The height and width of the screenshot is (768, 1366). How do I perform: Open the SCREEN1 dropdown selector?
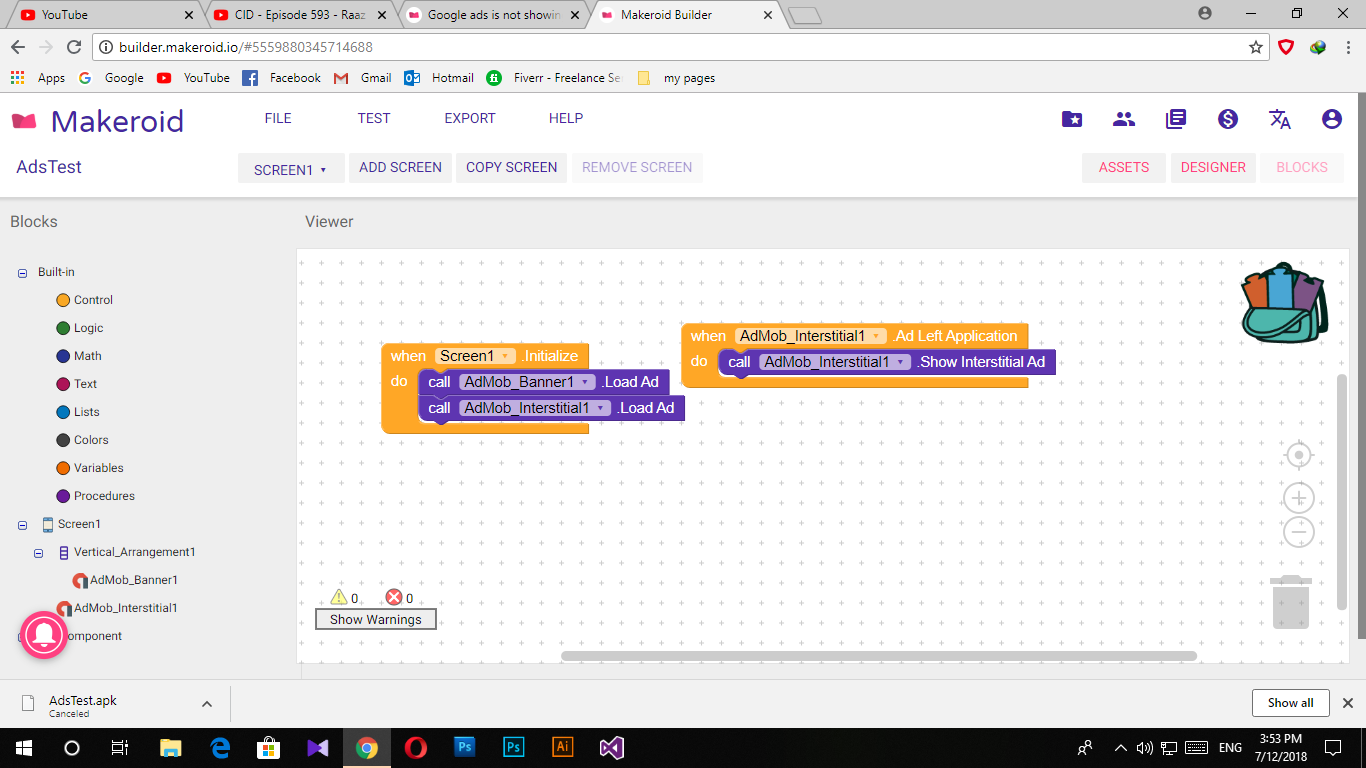(x=290, y=169)
